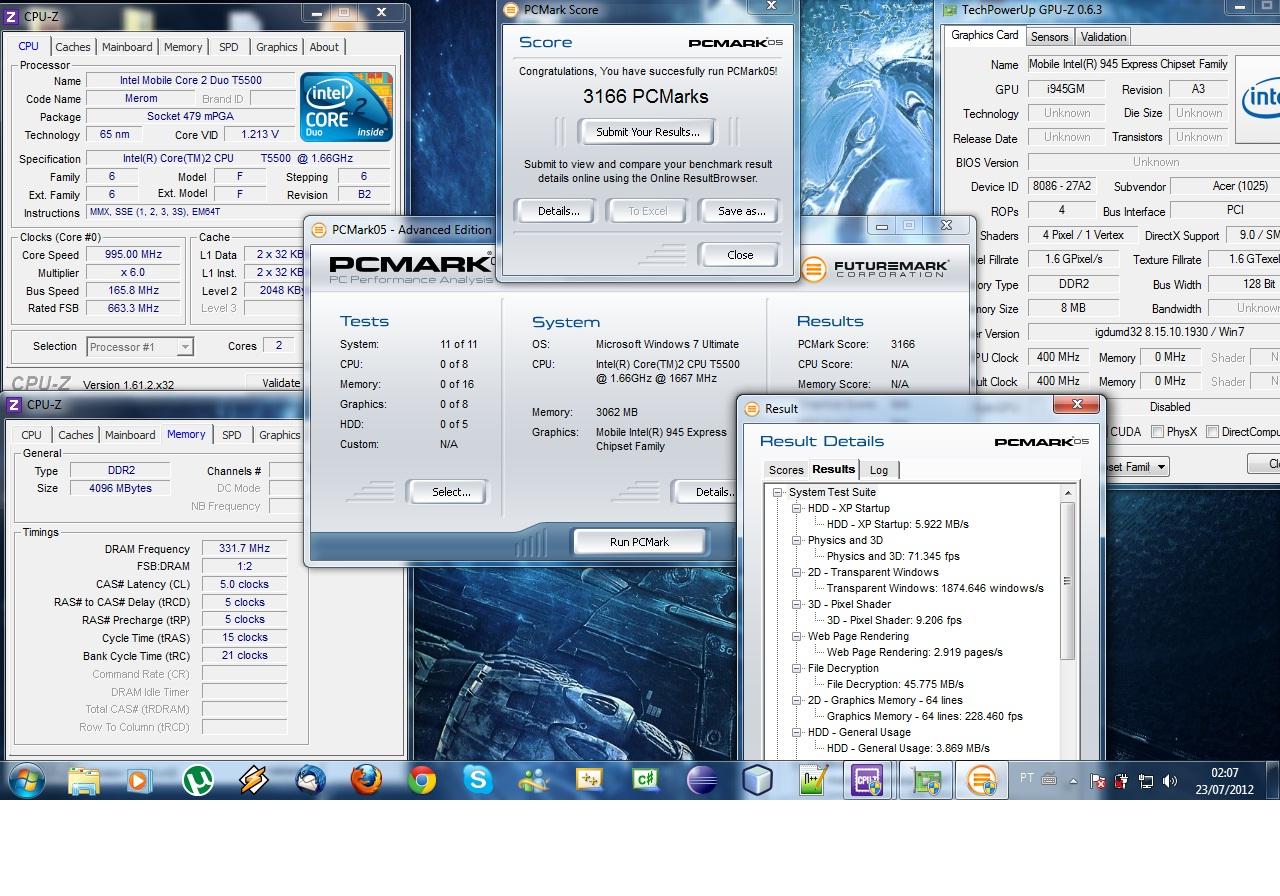Open Skype from the taskbar
This screenshot has width=1280, height=896.
[478, 780]
